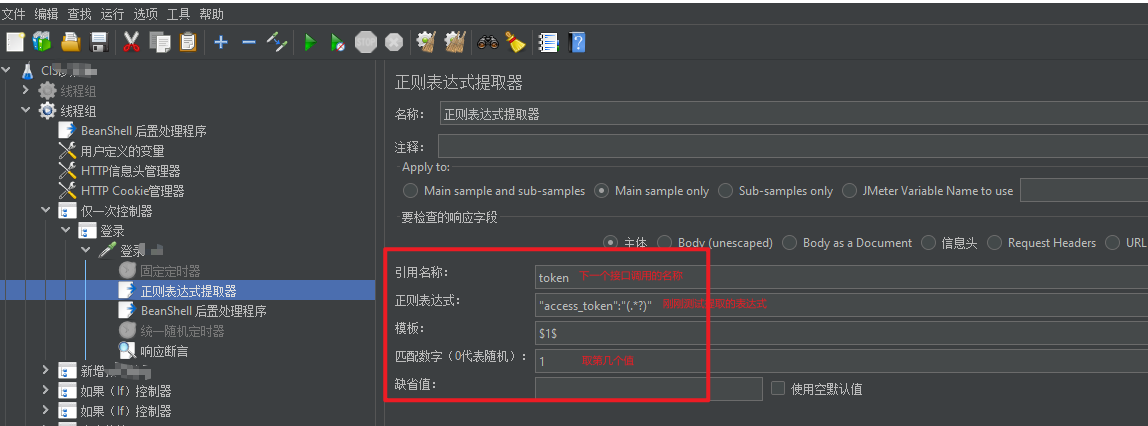Collapse the 仅一次控制器 tree node
1148x426 pixels.
tap(46, 211)
